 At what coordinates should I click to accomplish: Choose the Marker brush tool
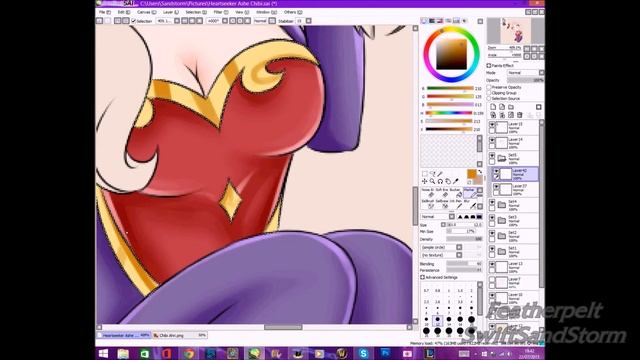(469, 193)
